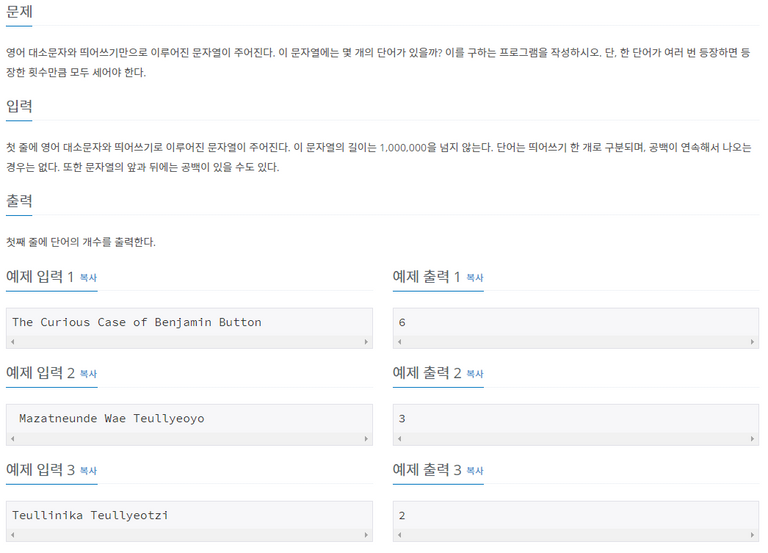Viewport: 768px width, 553px height.
Task: Click left scroll arrow of example input 3
Action: (x=13, y=535)
